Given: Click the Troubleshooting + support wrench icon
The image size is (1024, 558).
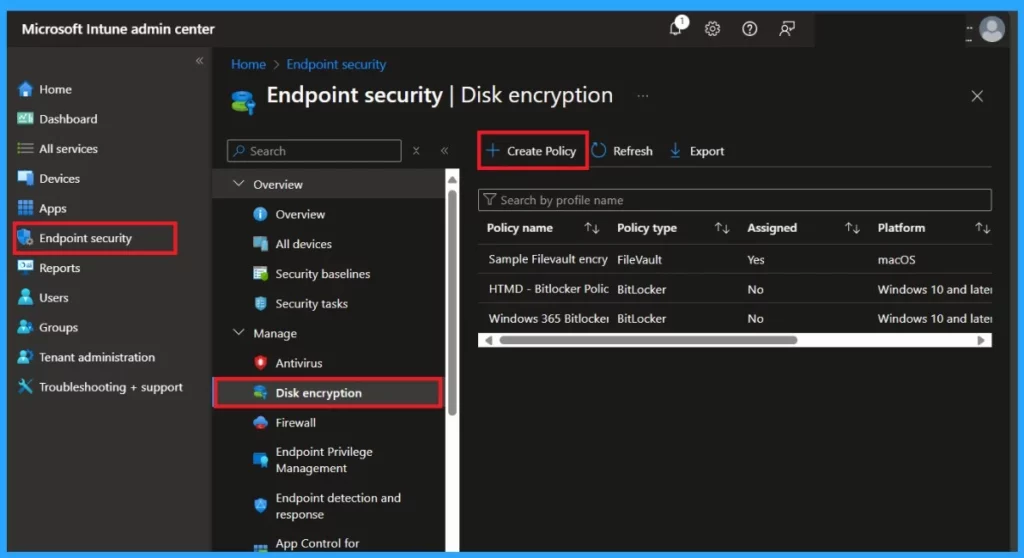Looking at the screenshot, I should [25, 386].
